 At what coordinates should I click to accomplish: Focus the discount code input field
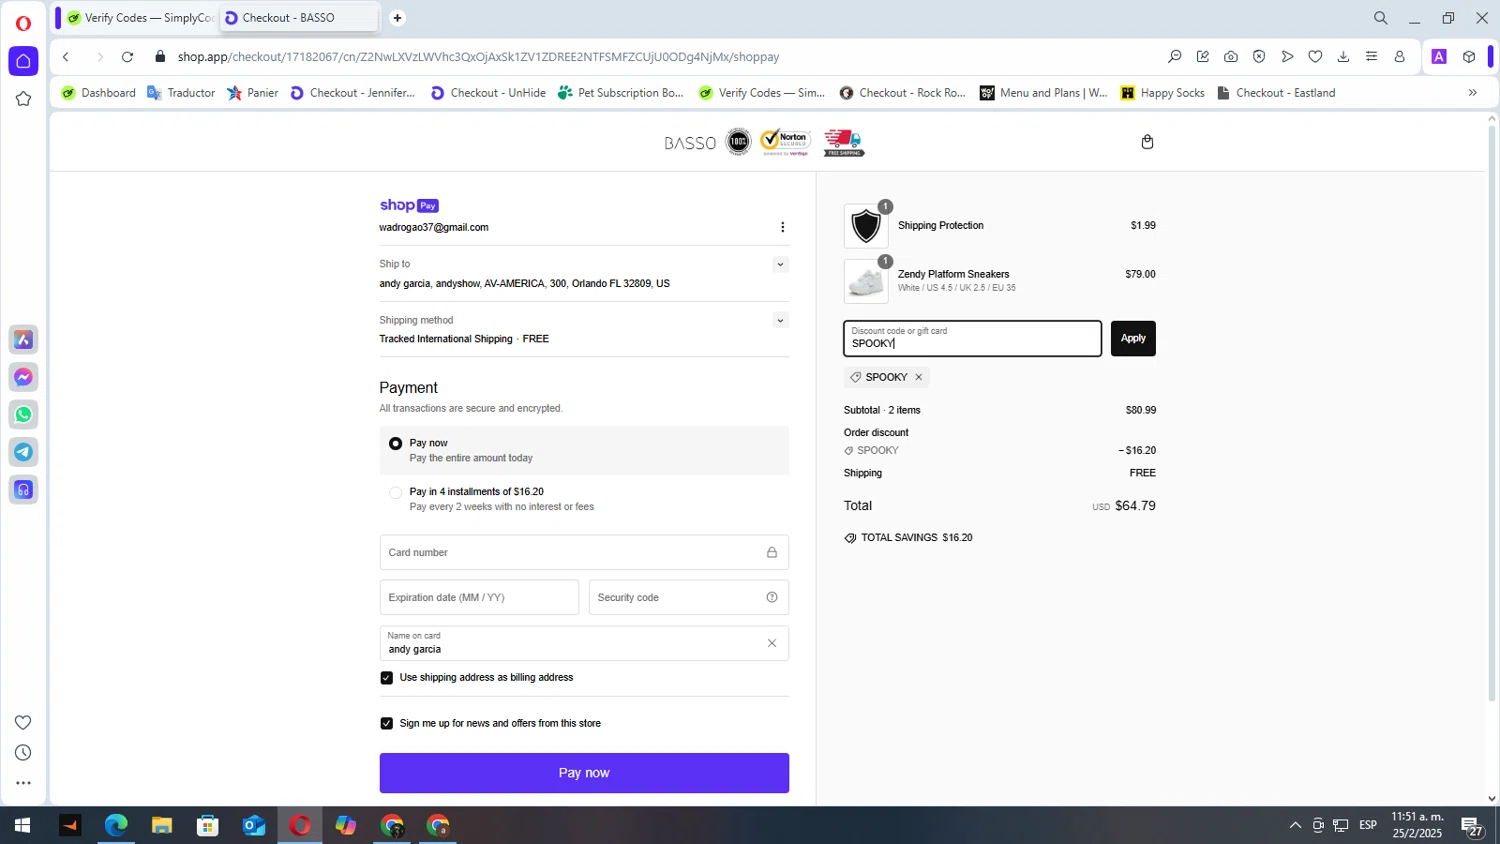tap(972, 339)
